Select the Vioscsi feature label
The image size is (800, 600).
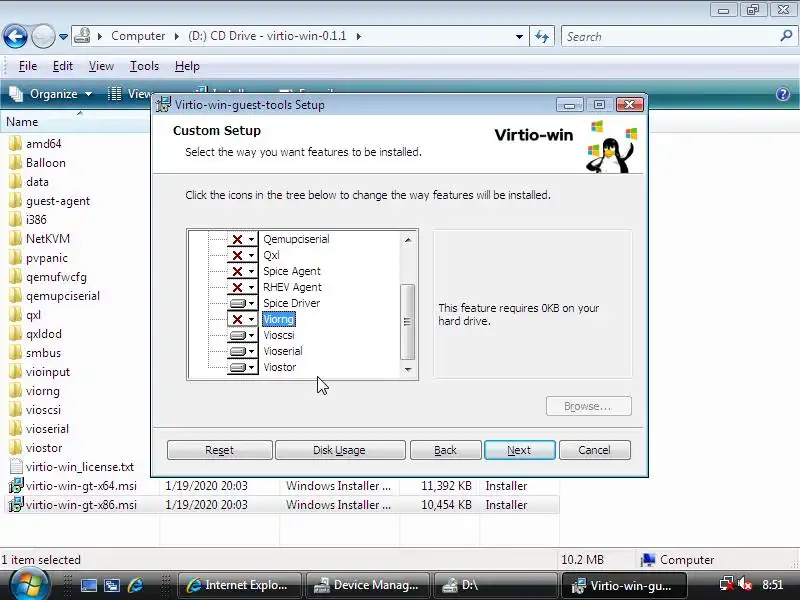279,335
